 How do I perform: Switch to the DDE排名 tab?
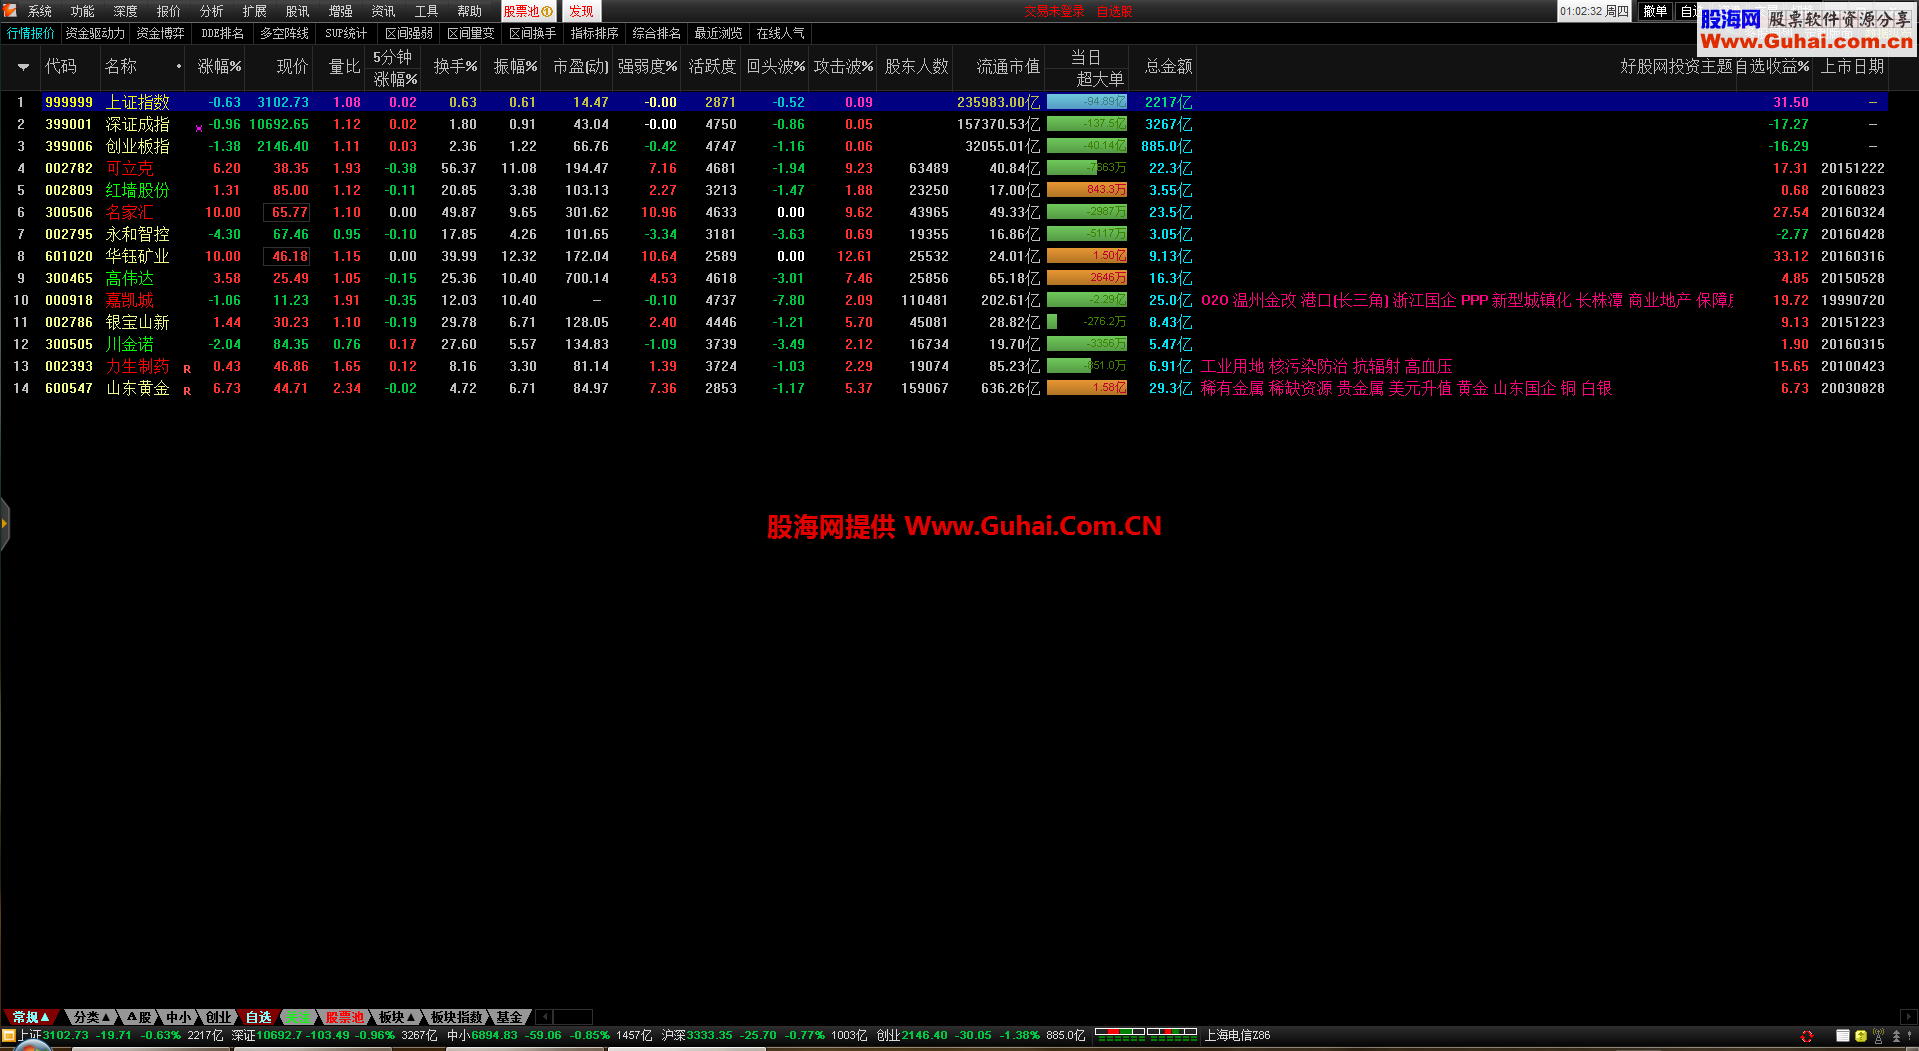pyautogui.click(x=222, y=33)
